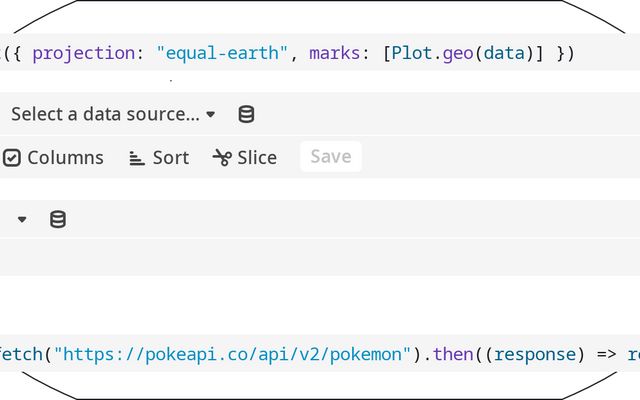Click the 'projection' keyword in the code cell
Viewport: 640px width, 400px height.
tap(83, 53)
